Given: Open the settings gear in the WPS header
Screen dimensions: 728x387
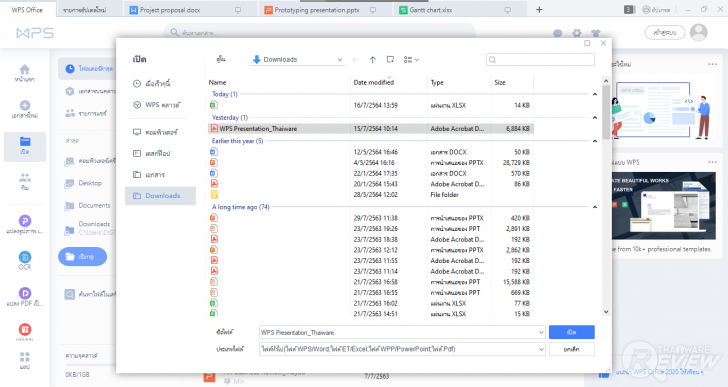Looking at the screenshot, I should pyautogui.click(x=577, y=33).
